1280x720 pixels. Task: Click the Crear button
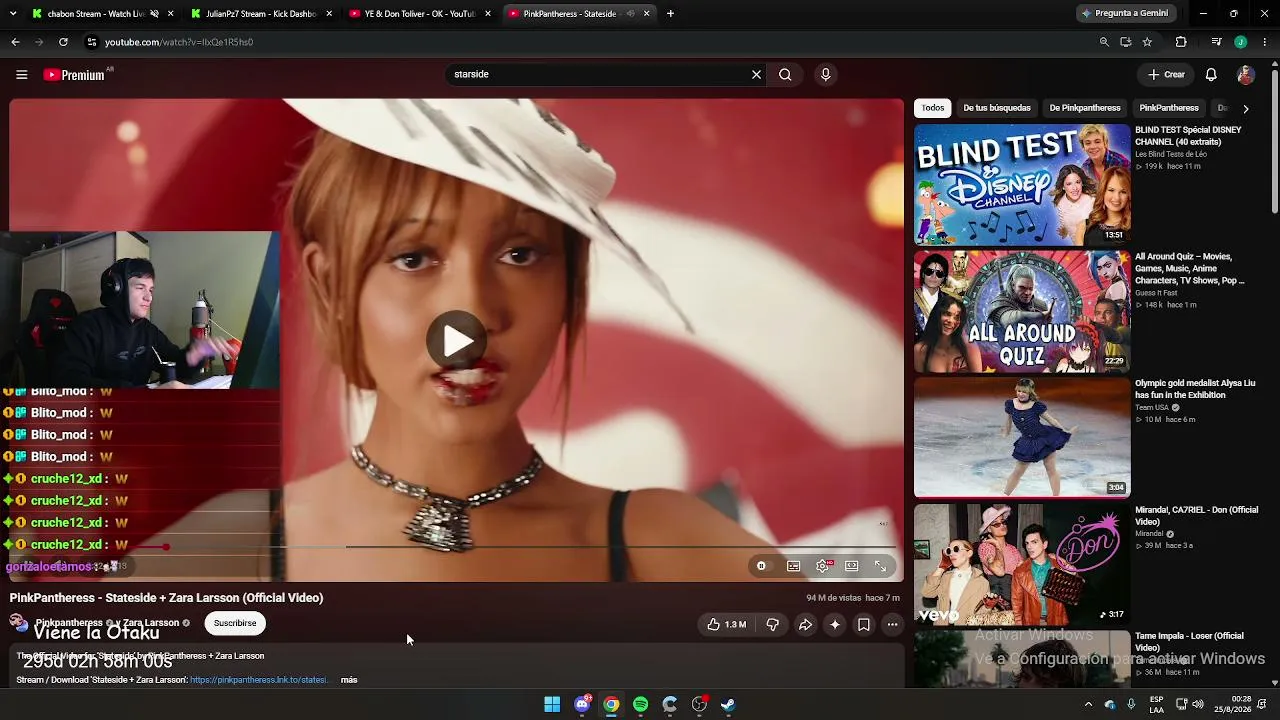click(x=1166, y=75)
